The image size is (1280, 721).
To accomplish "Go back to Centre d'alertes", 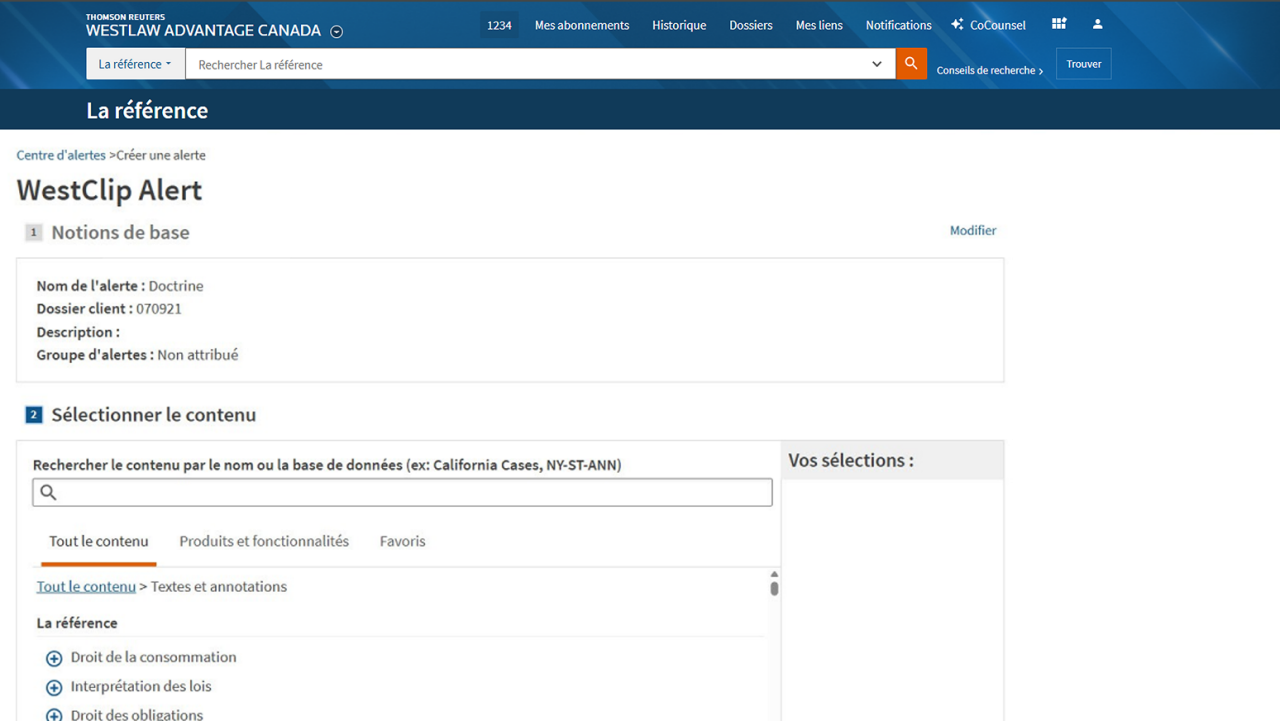I will [61, 155].
